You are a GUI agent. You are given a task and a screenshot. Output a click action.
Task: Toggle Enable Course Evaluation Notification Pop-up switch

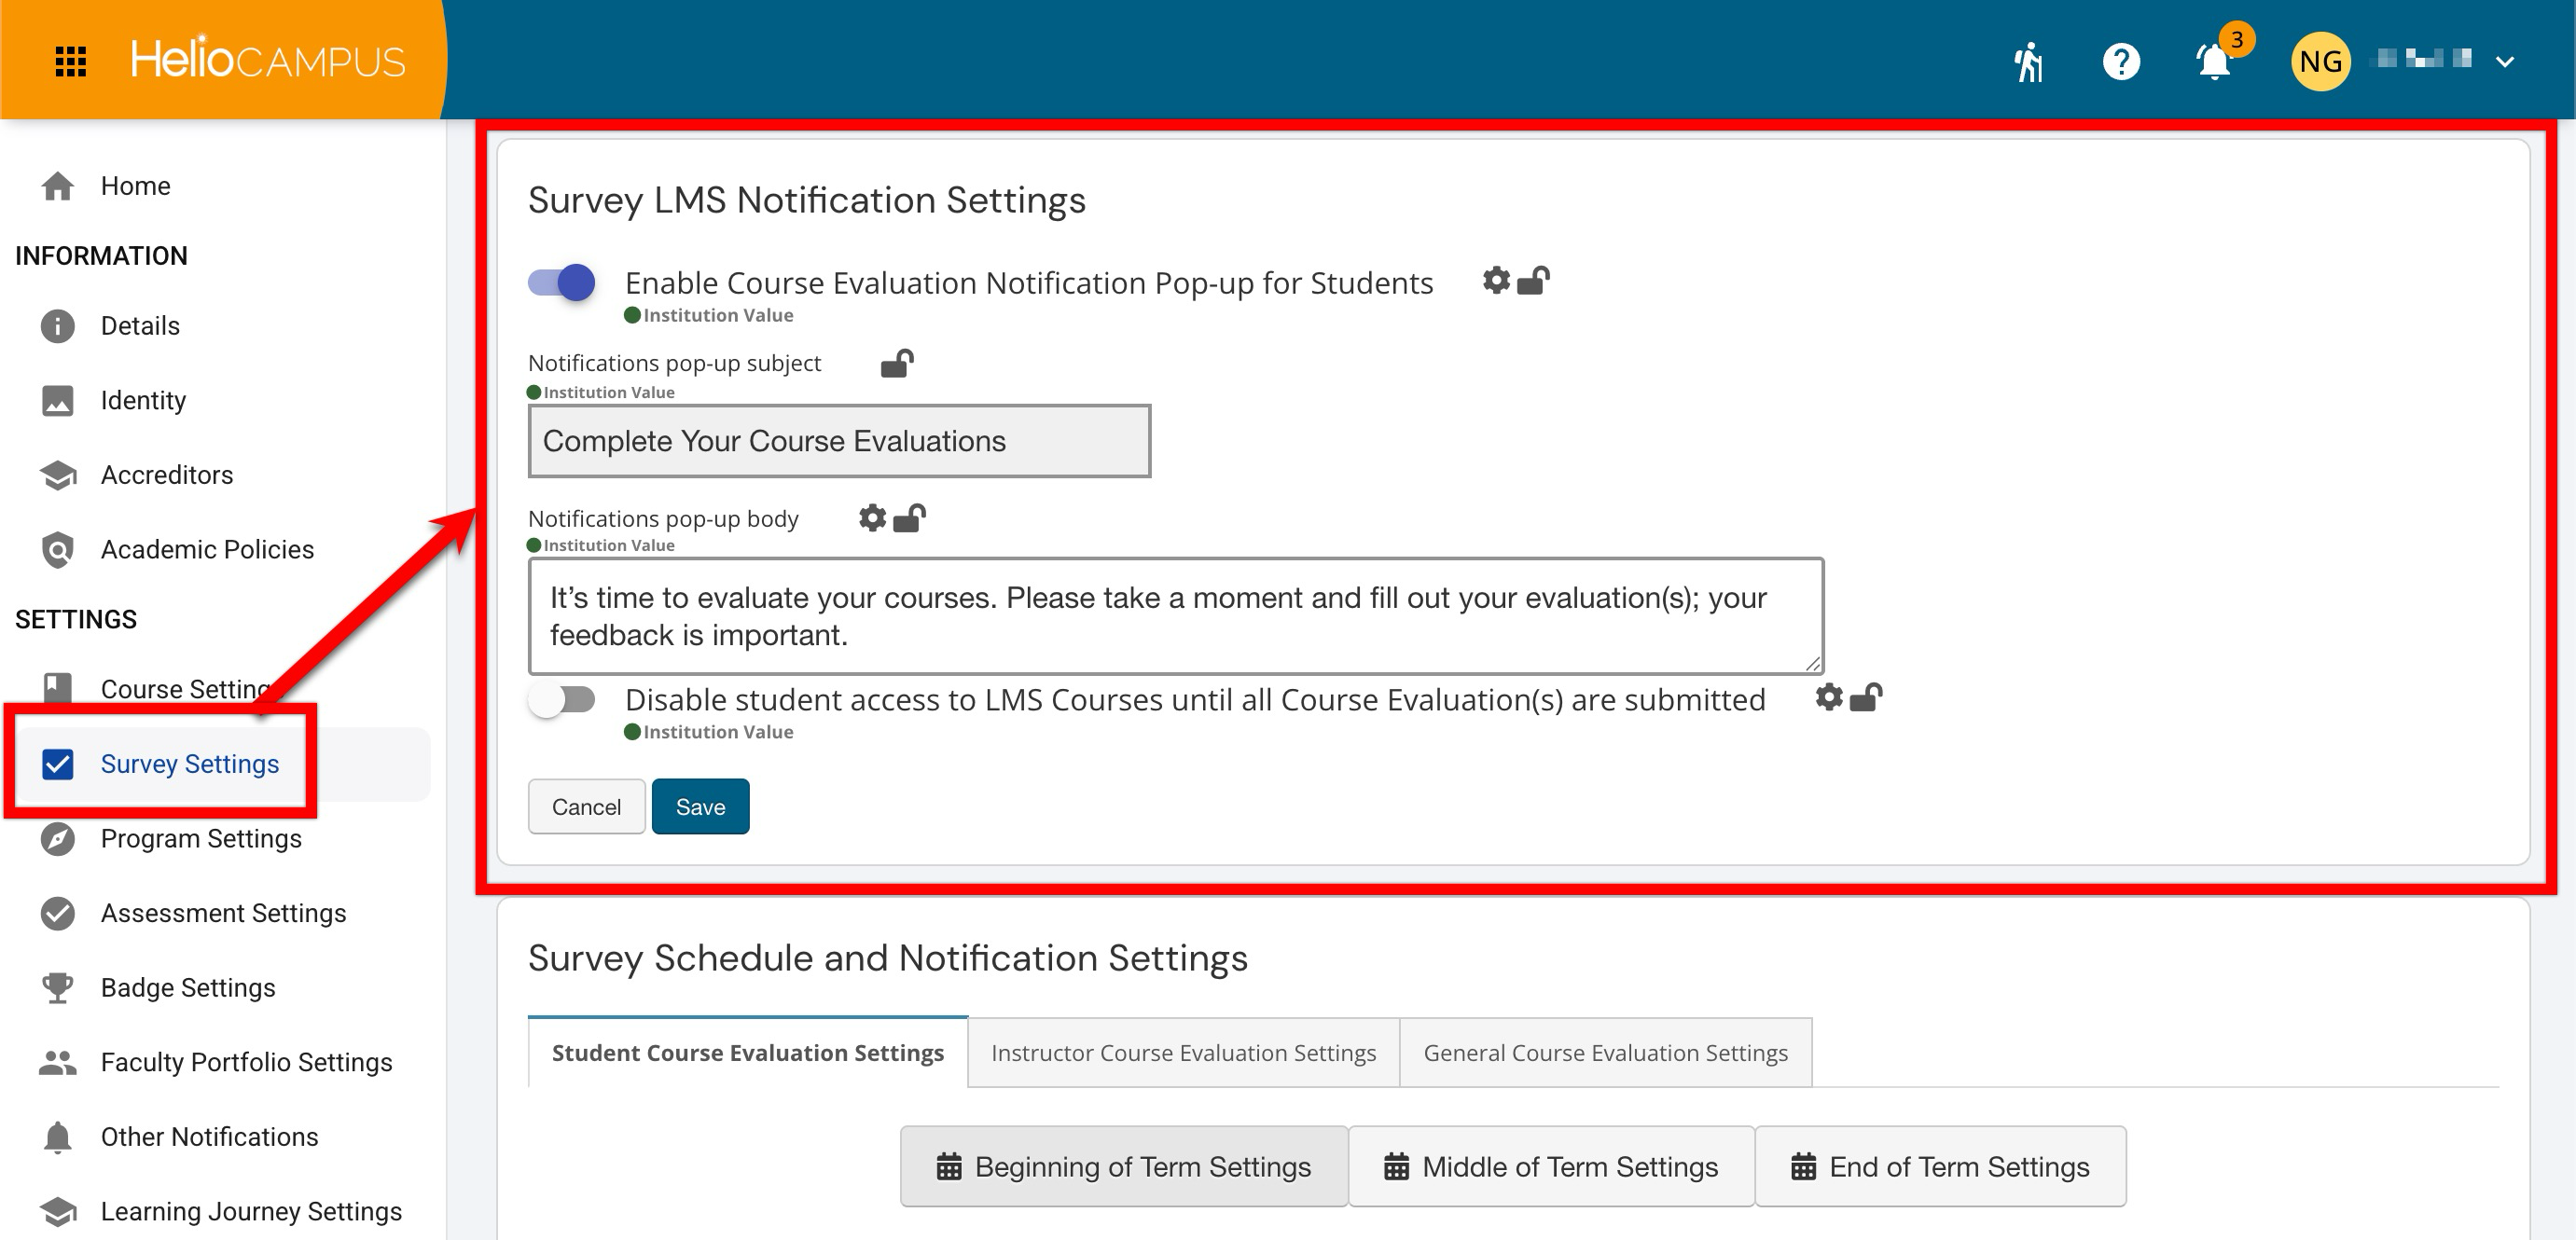tap(562, 283)
